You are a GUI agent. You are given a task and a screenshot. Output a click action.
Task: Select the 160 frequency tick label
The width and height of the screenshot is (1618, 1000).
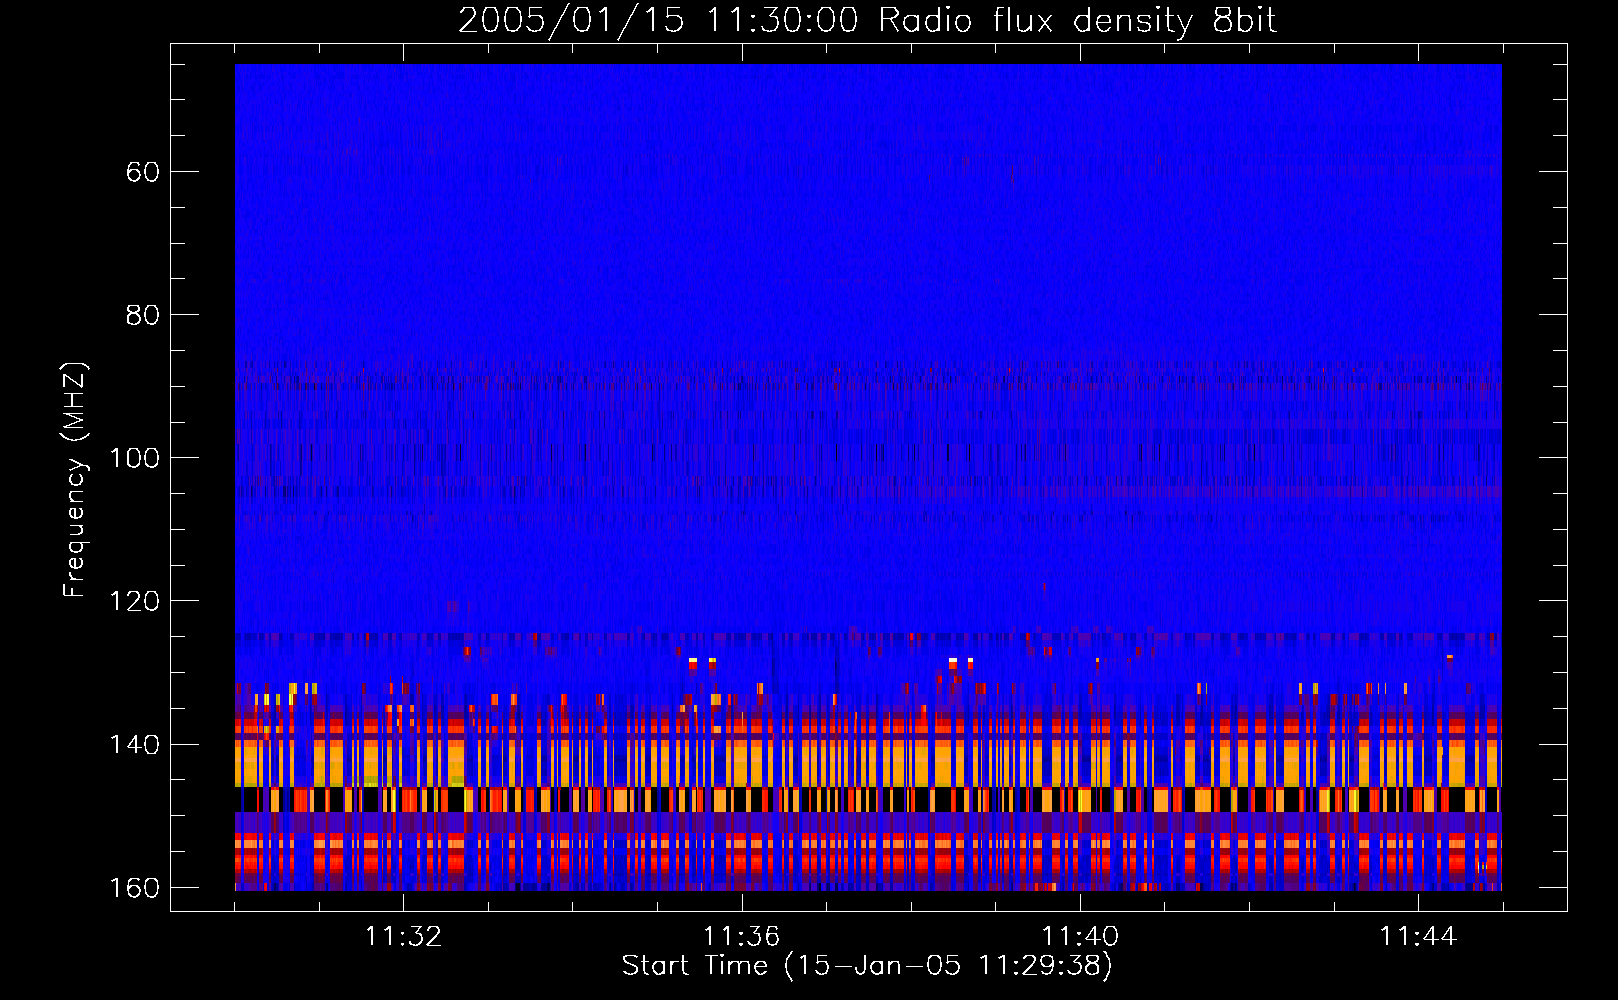(134, 888)
